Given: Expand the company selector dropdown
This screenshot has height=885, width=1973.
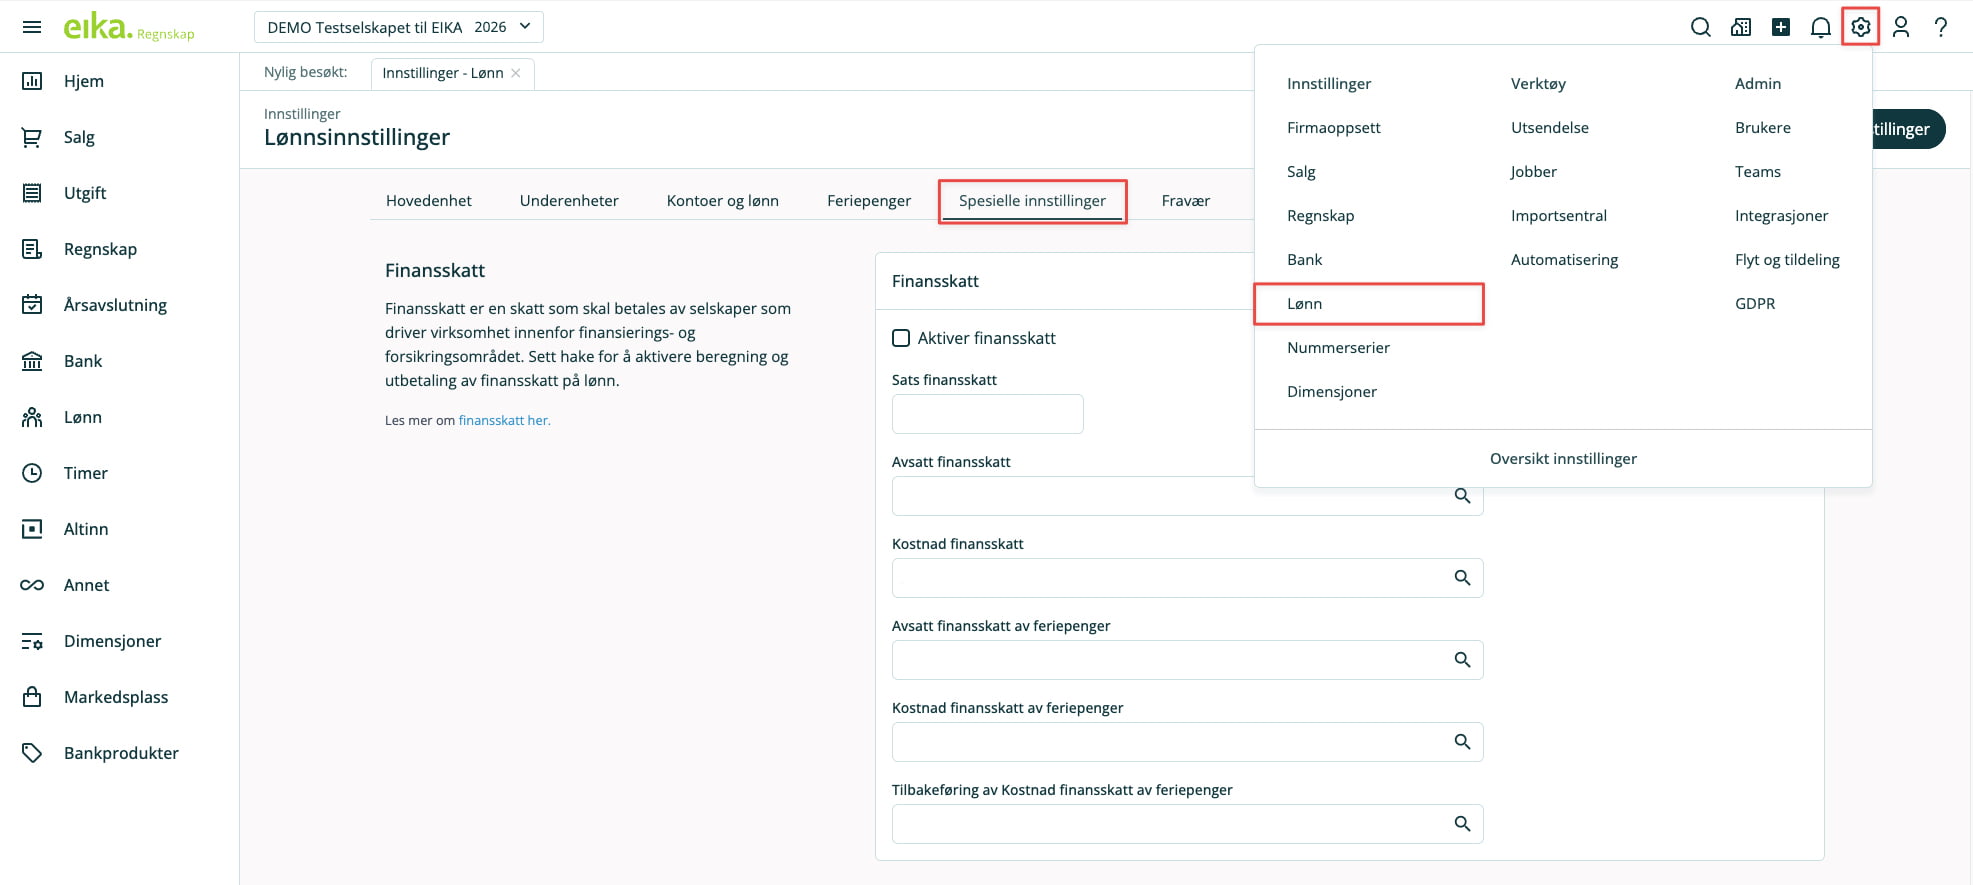Looking at the screenshot, I should click(399, 27).
